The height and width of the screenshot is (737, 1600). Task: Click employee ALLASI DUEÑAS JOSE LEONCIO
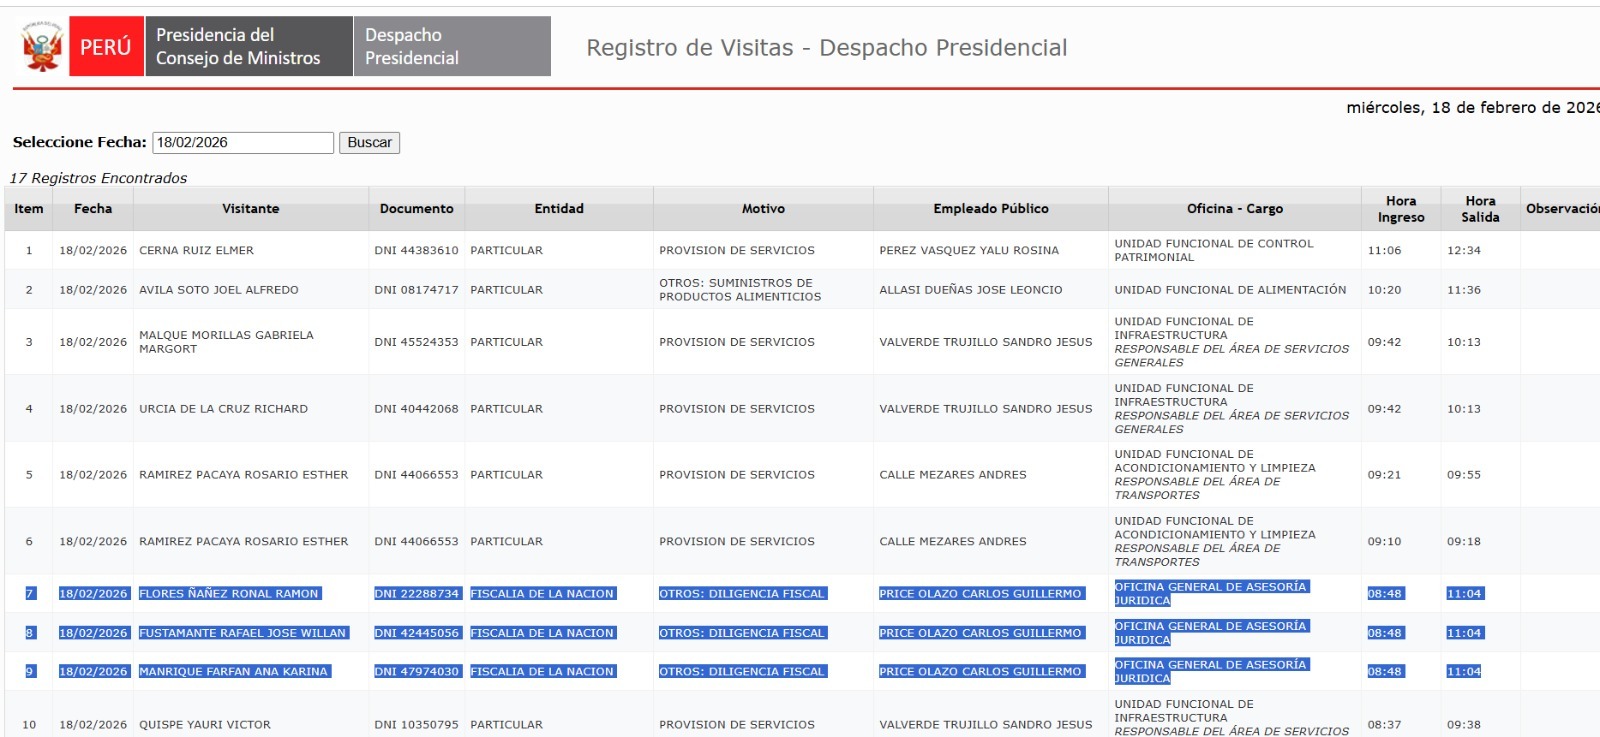tap(971, 290)
